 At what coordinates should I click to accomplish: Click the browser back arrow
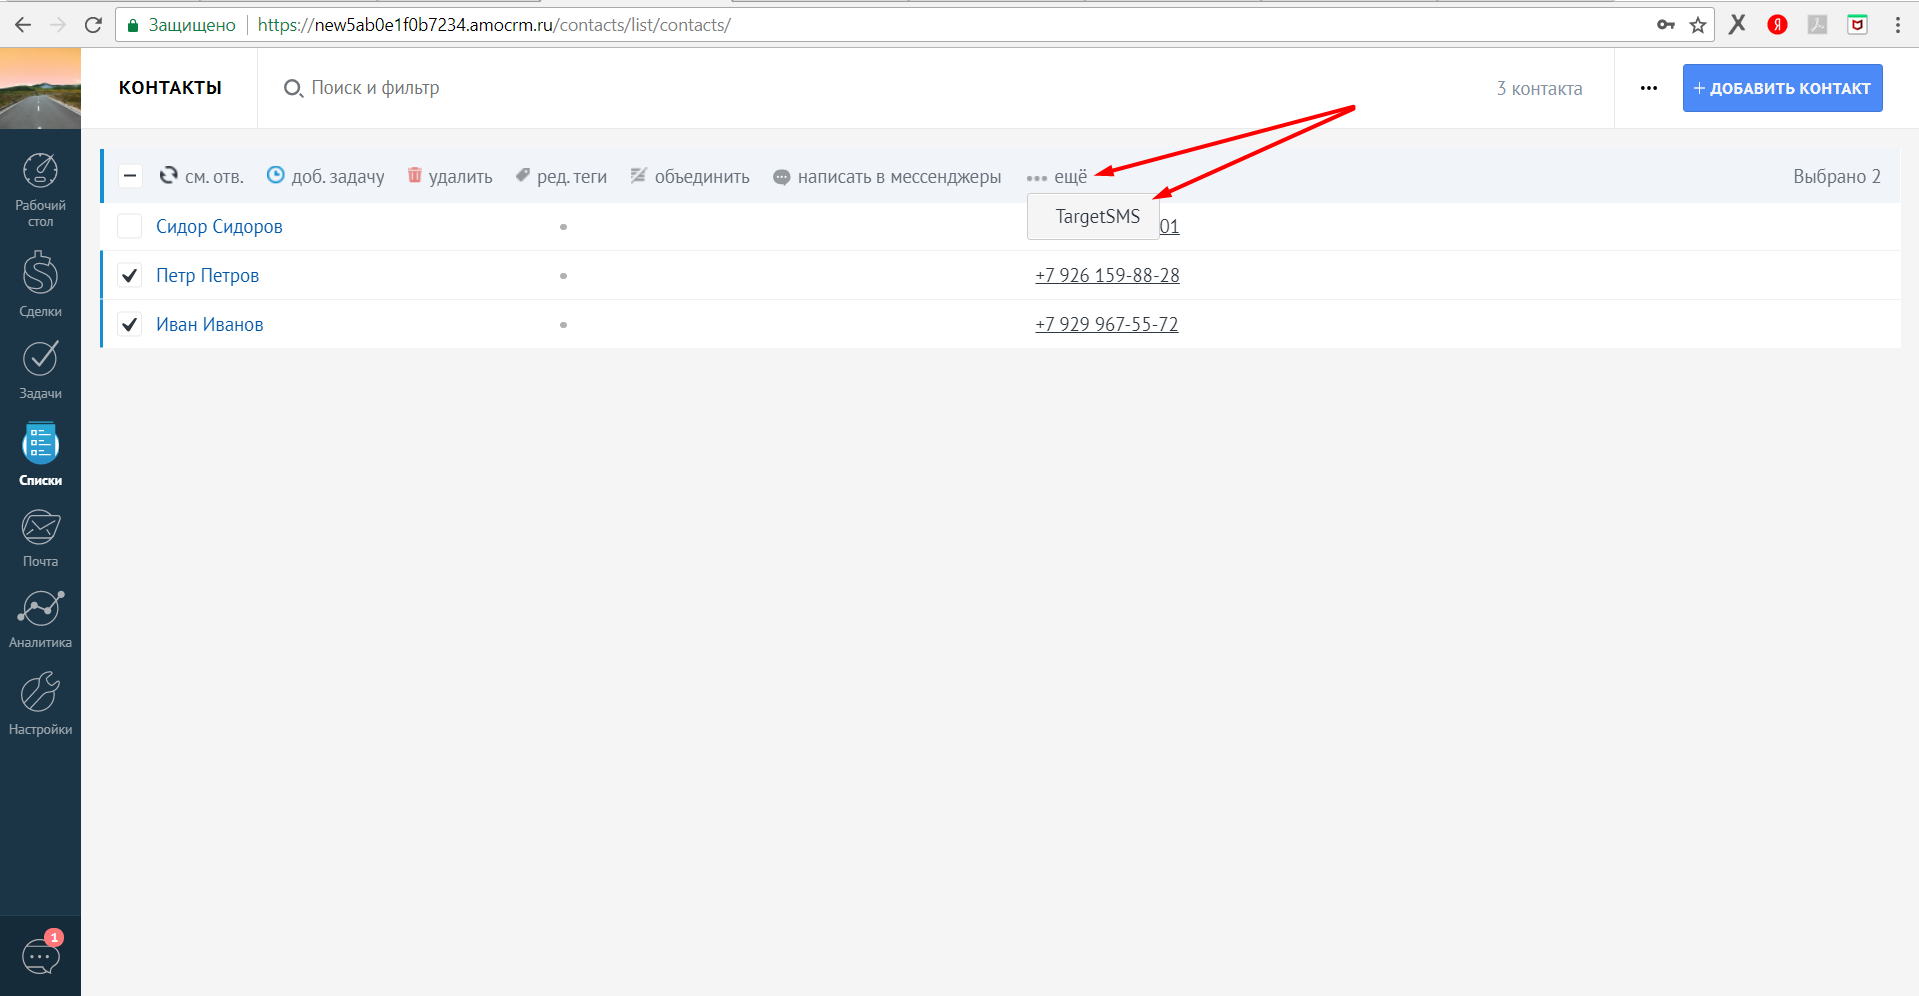(22, 25)
